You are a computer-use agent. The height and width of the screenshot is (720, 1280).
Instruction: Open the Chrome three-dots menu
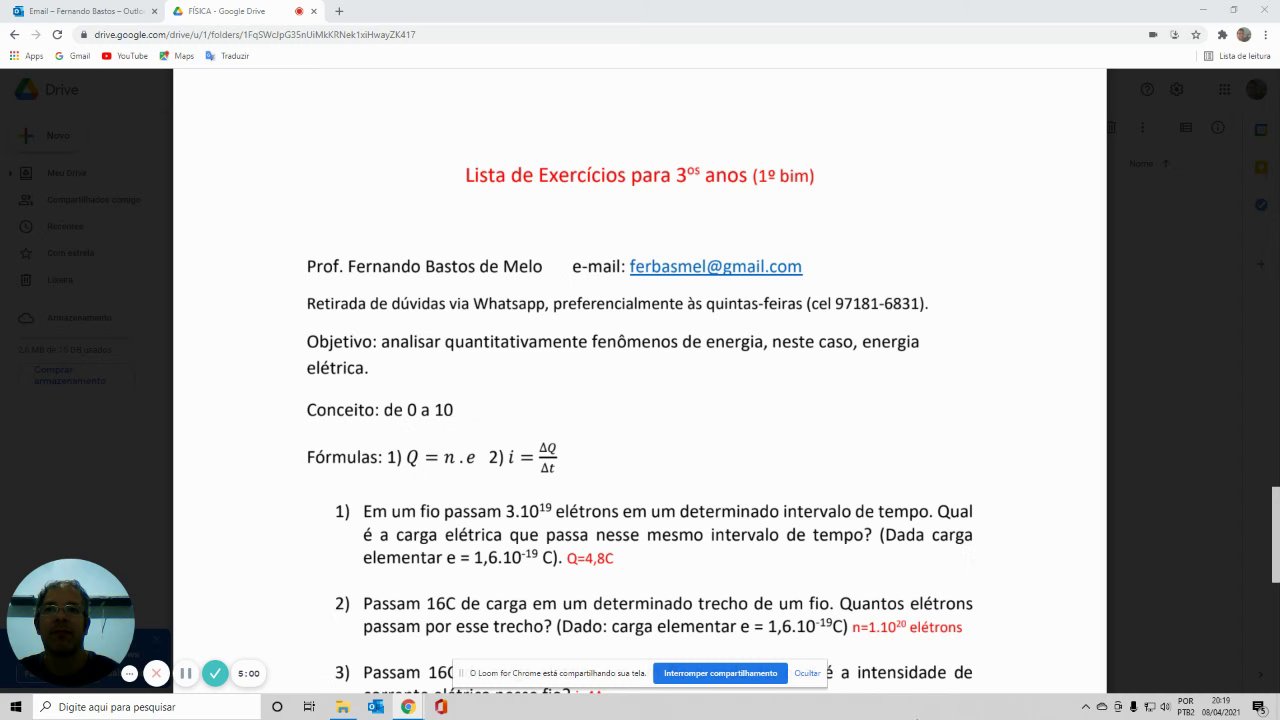coord(1265,34)
